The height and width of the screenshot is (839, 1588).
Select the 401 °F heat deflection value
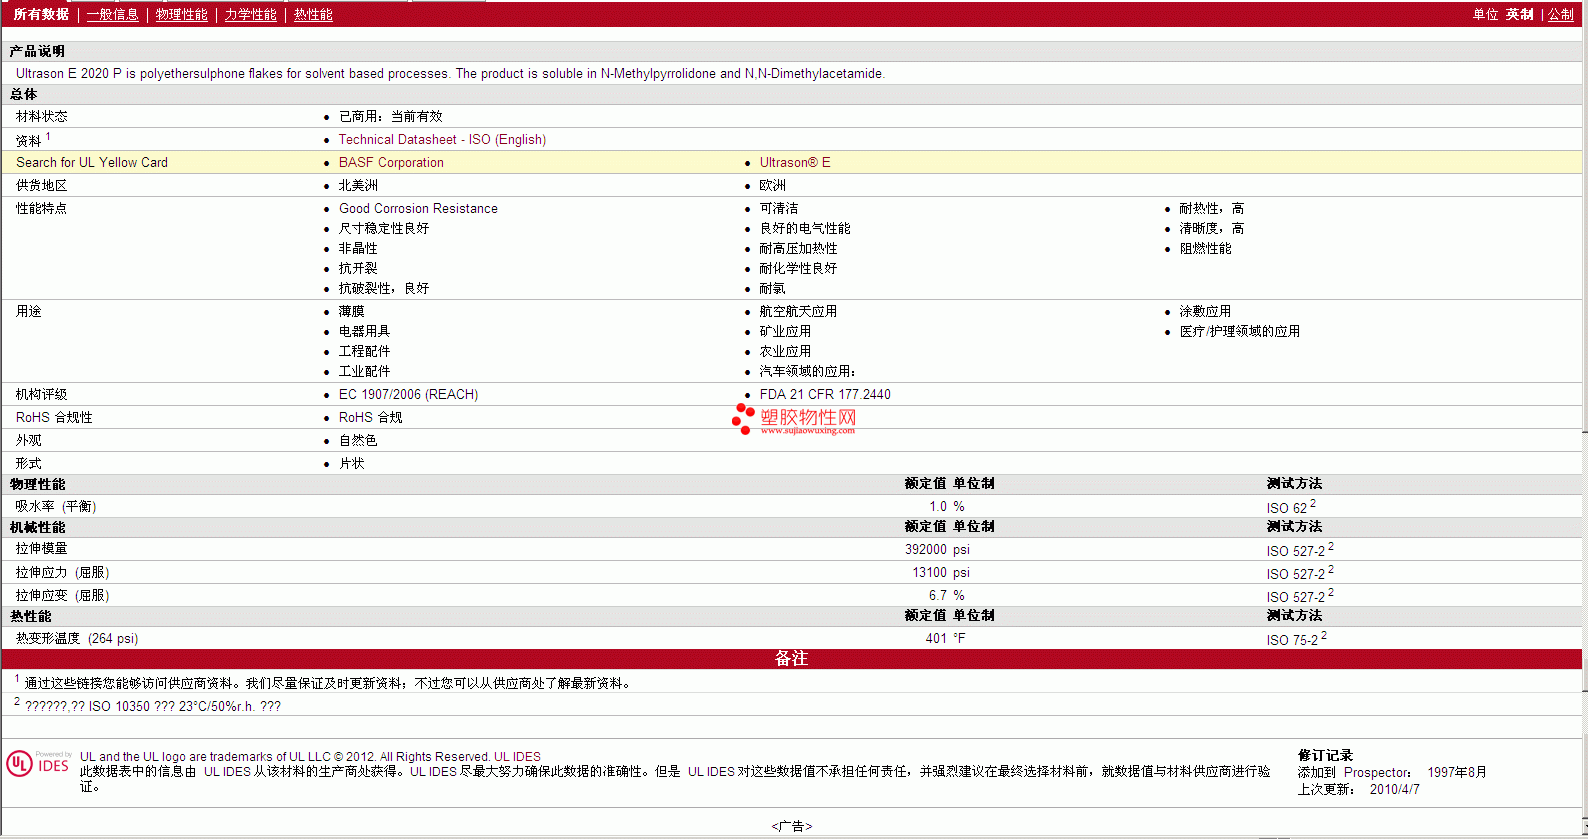945,638
